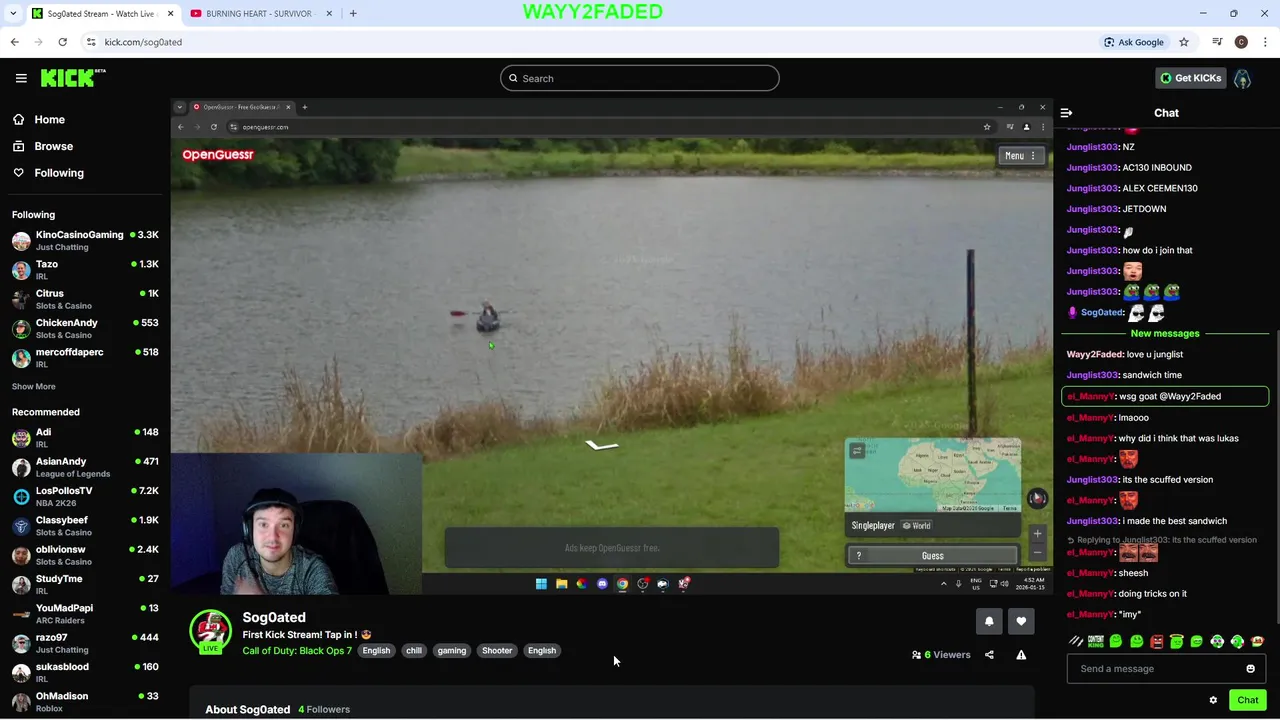Open Call of Duty: Black Ops 7 category
The image size is (1280, 720).
(297, 651)
